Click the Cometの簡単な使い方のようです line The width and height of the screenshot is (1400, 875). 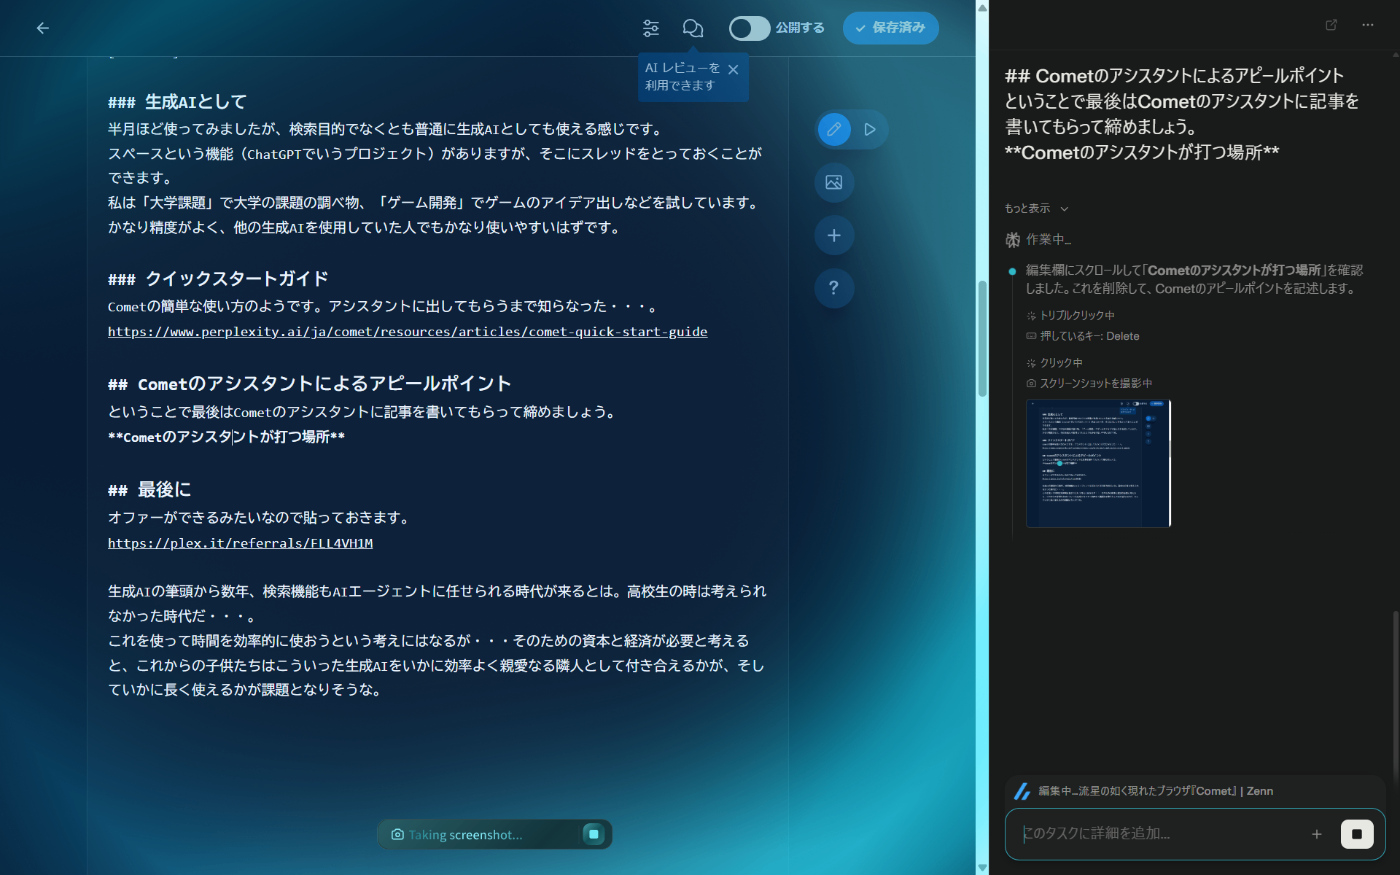click(x=382, y=306)
